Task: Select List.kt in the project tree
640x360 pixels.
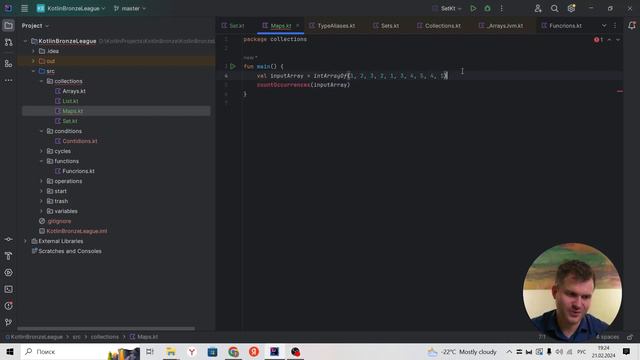Action: click(x=70, y=101)
